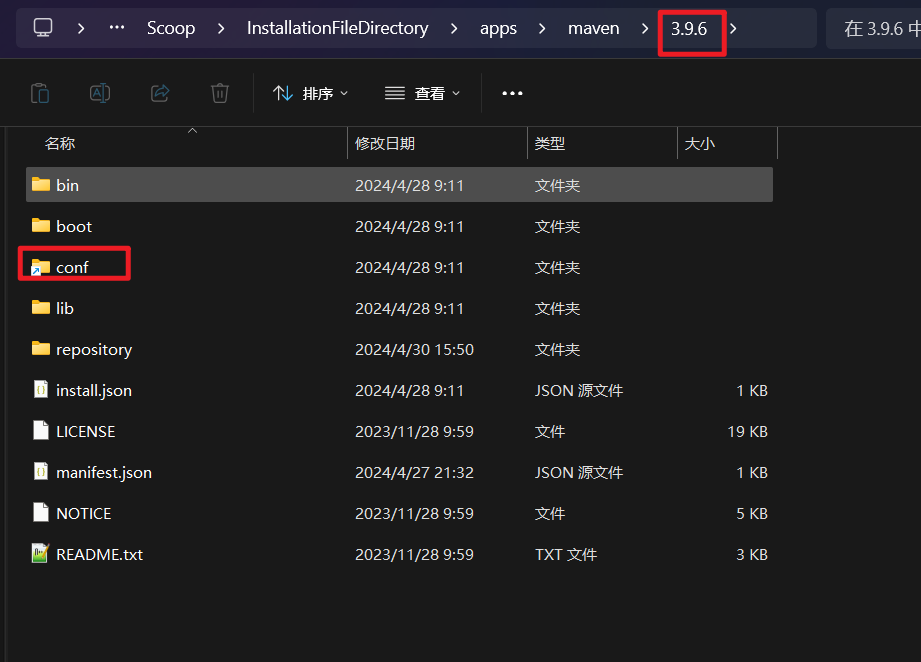Click the NOTICE file icon
Screen dimensions: 921x662
[41, 512]
